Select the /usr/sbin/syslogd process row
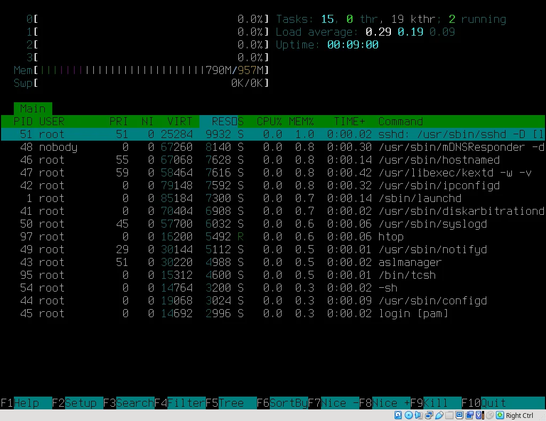This screenshot has width=546, height=421. pos(273,224)
